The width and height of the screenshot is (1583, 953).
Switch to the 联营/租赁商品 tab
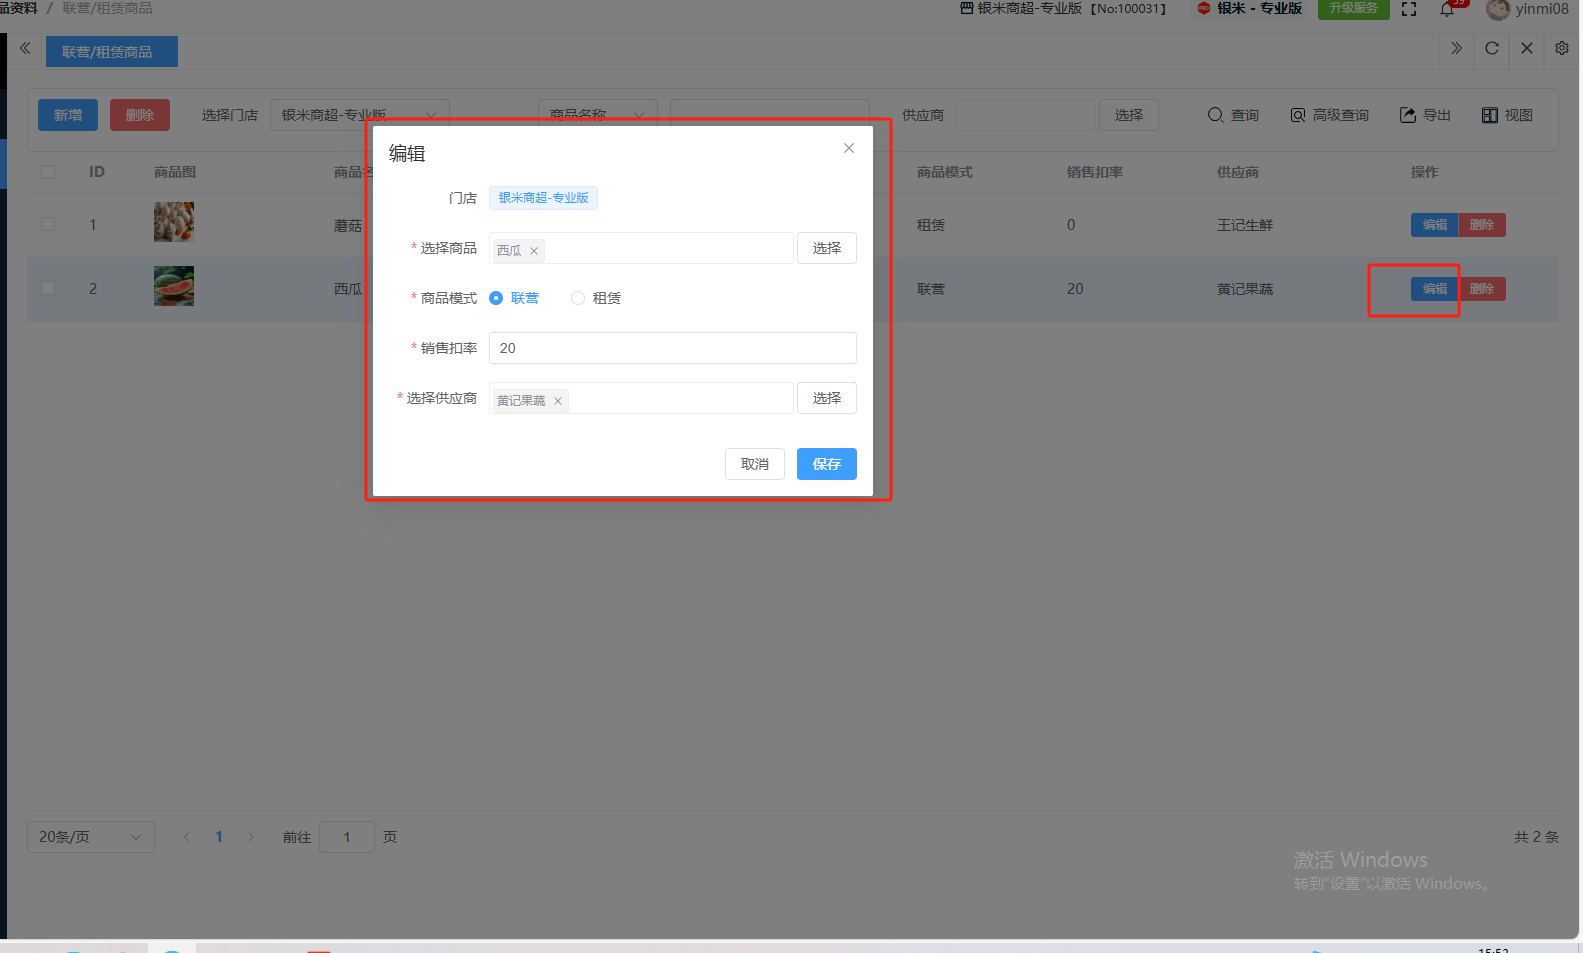pyautogui.click(x=111, y=52)
